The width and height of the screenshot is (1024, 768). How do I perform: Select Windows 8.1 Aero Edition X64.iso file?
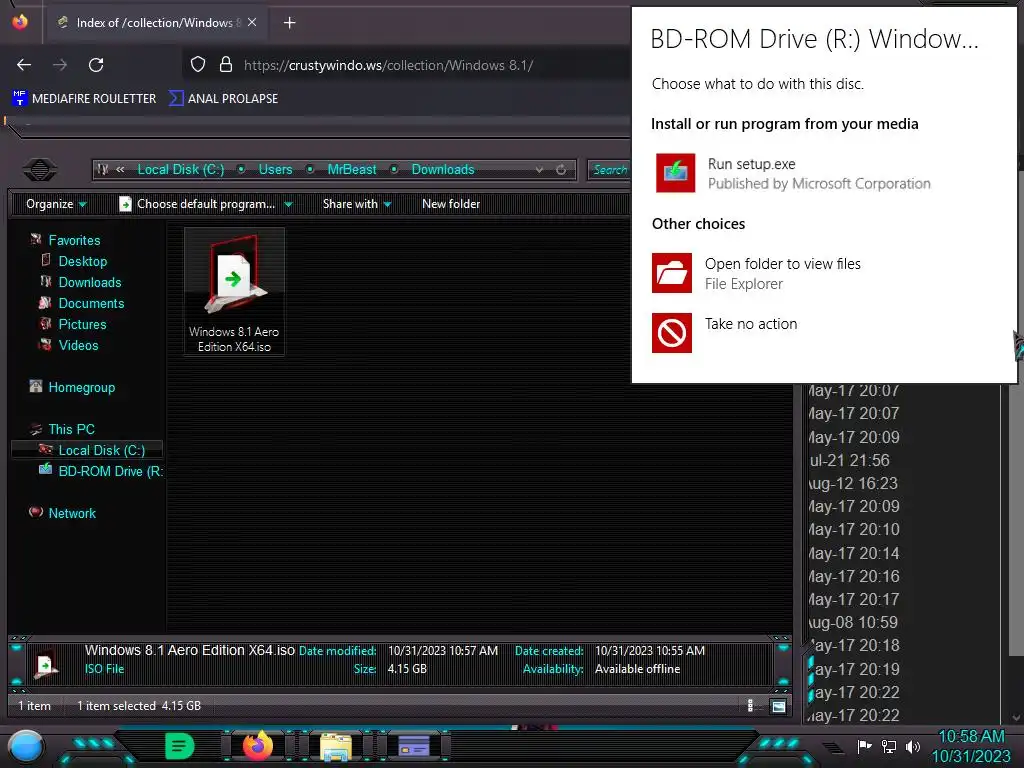point(234,291)
